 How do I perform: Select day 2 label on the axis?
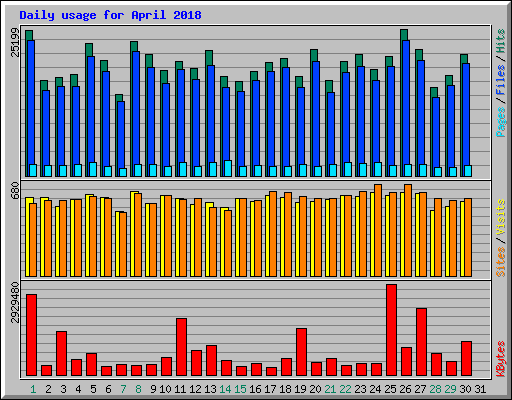tap(48, 389)
